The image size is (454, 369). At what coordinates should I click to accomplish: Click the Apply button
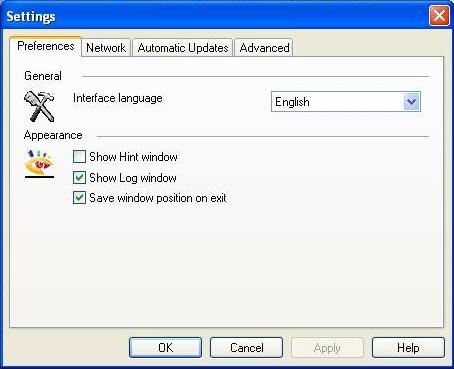327,348
